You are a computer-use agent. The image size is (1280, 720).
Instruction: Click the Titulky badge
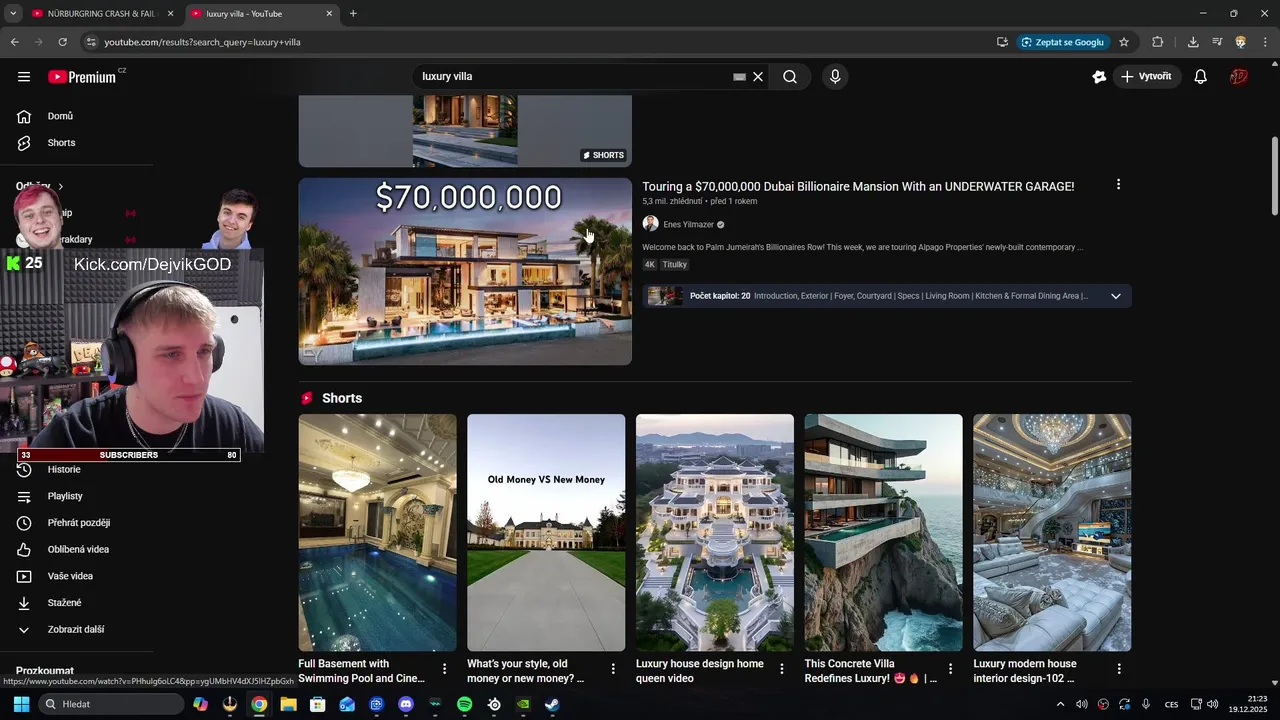(x=675, y=265)
